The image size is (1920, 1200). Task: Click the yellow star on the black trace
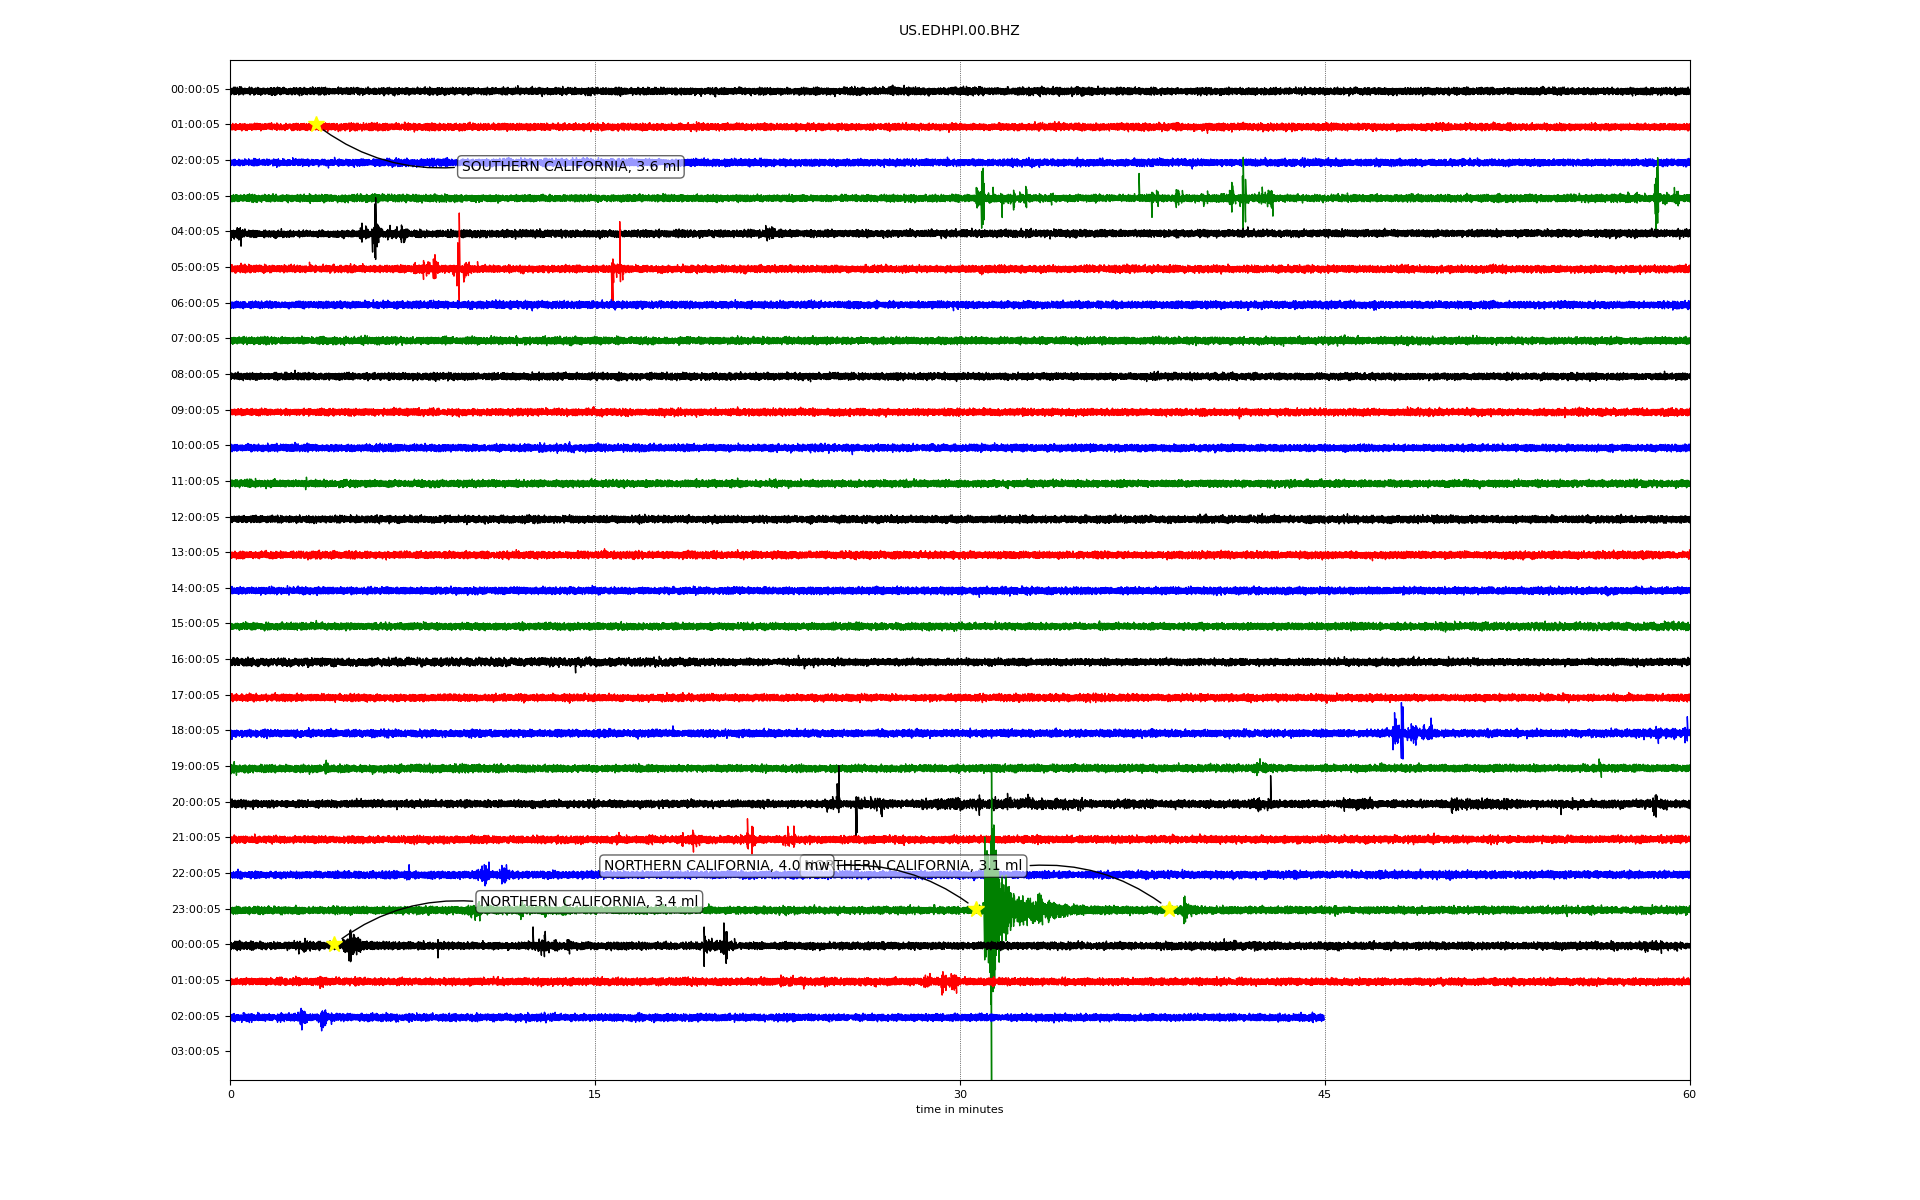coord(334,944)
